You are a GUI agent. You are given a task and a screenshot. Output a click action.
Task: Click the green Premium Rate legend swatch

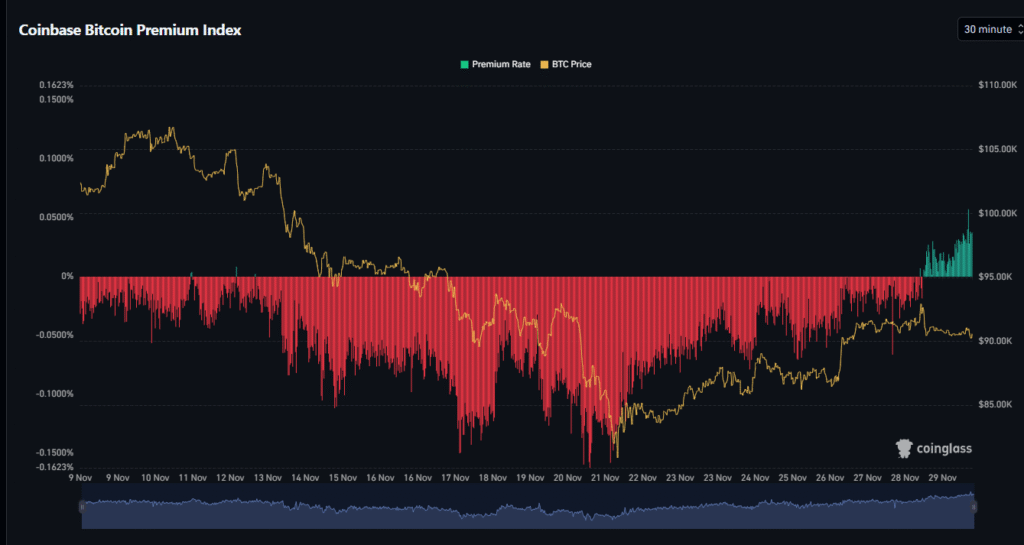[x=464, y=64]
